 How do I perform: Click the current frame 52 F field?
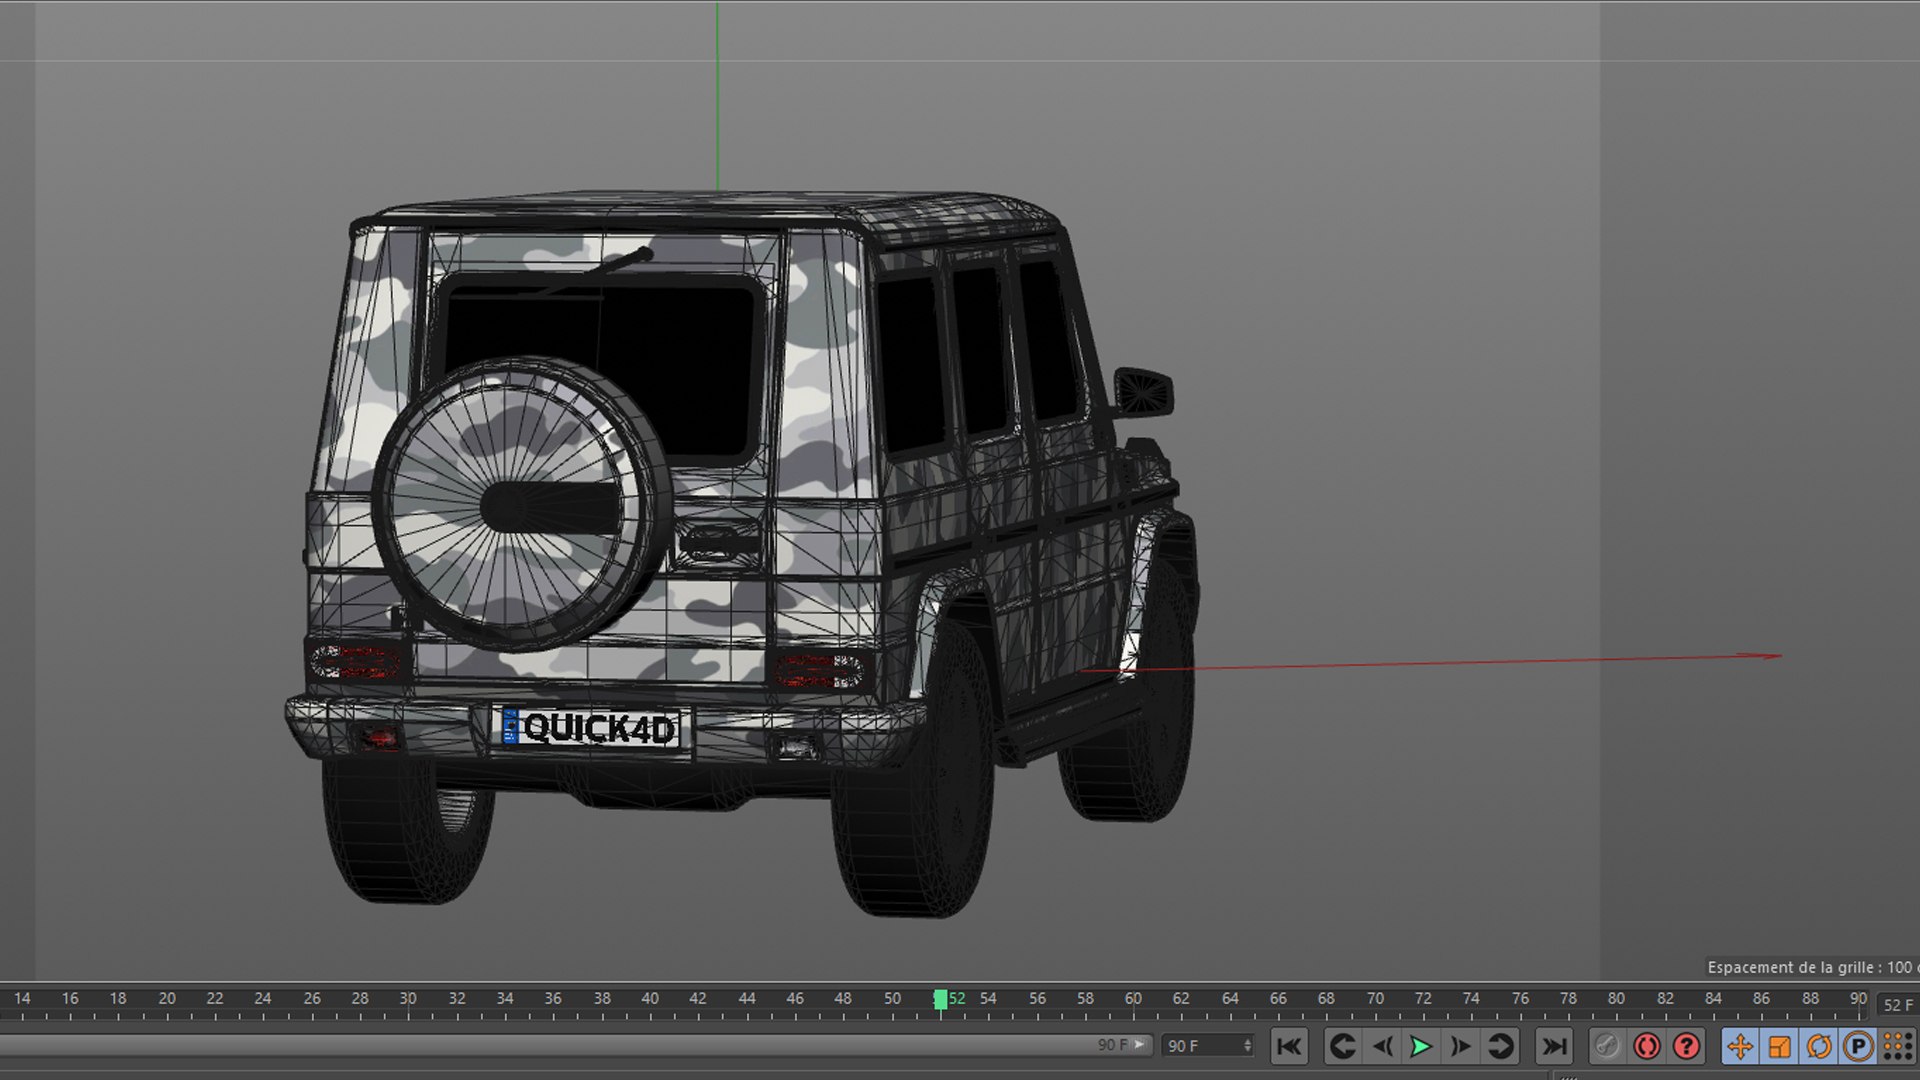pos(1898,1005)
